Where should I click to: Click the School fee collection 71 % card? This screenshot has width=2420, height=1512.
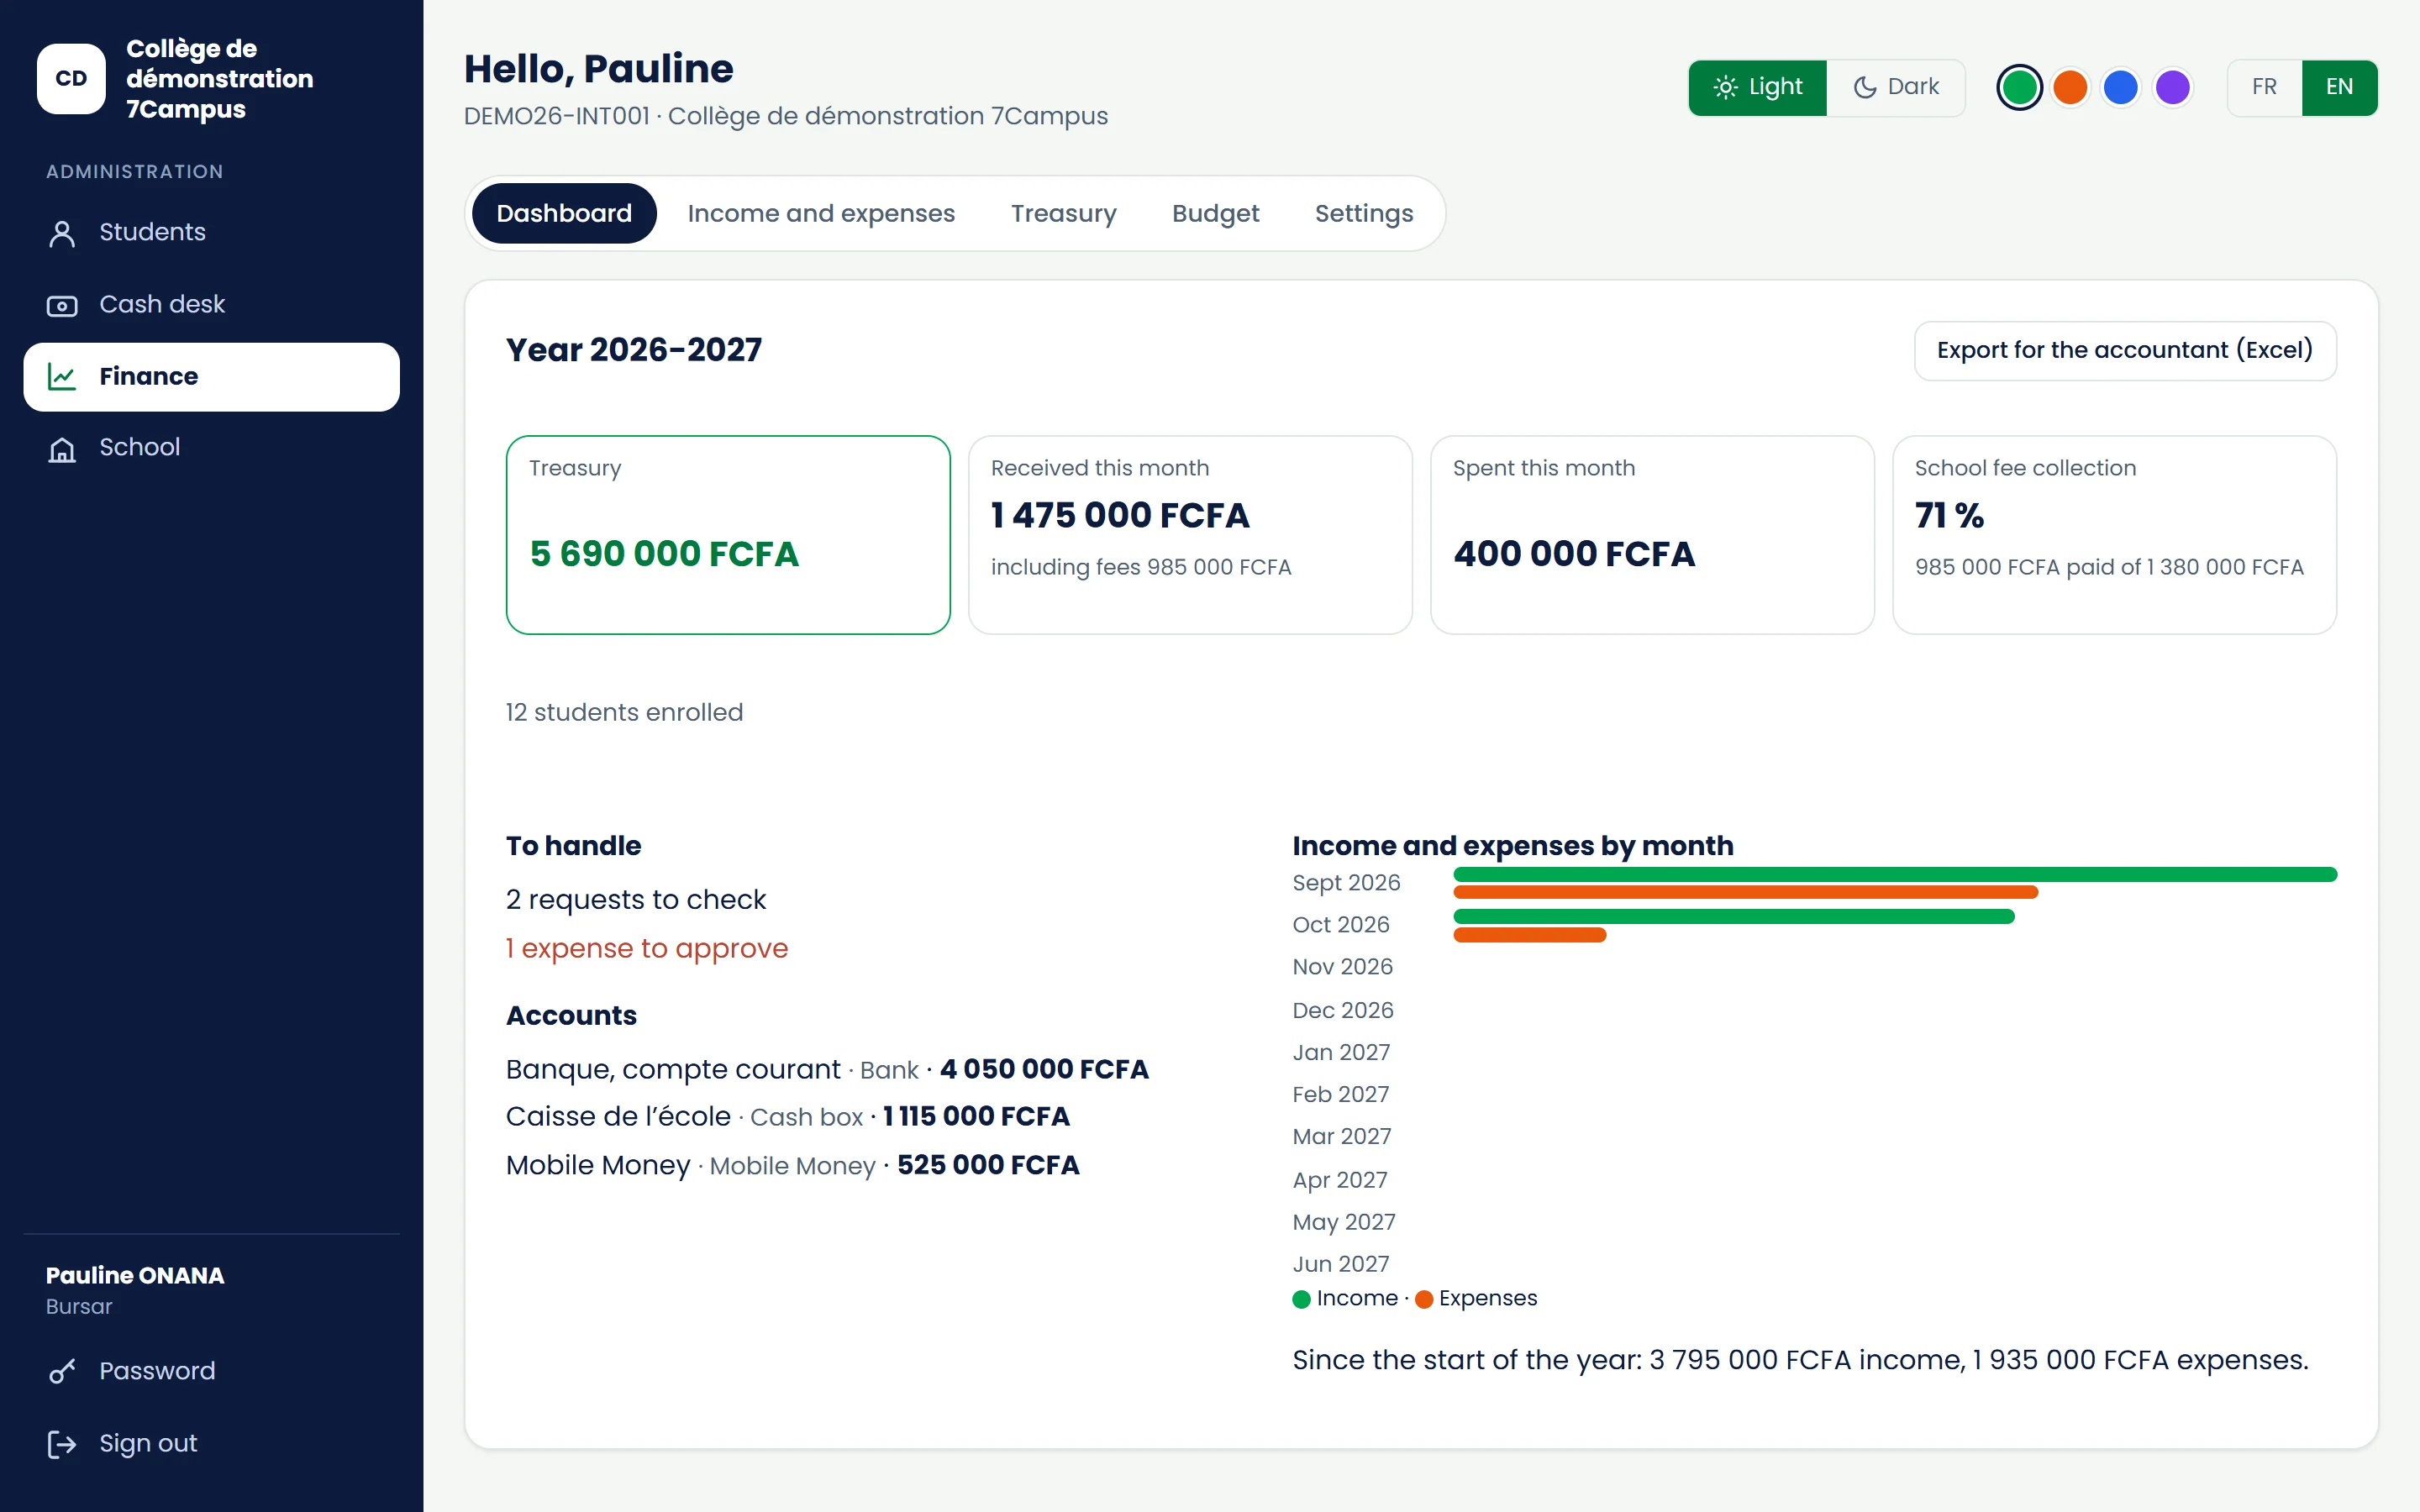[2114, 534]
